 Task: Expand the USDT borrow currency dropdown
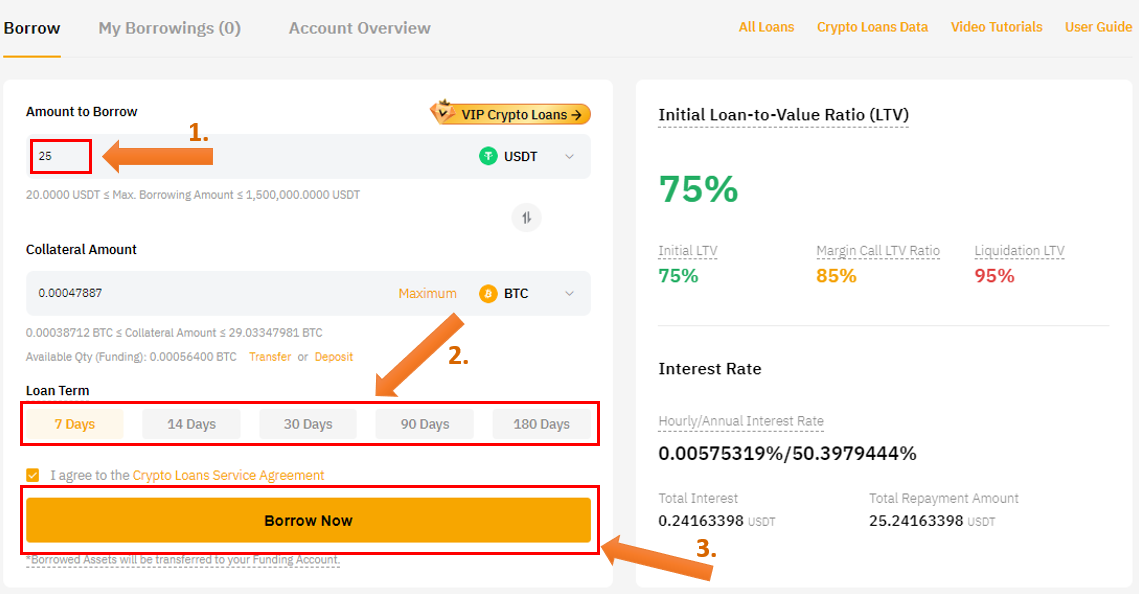click(x=569, y=157)
